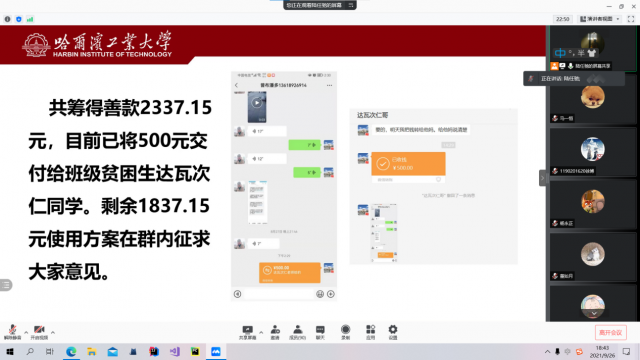This screenshot has width=640, height=360.
Task: Select the Pomeranian dog avatar participant tile
Action: coord(593,99)
